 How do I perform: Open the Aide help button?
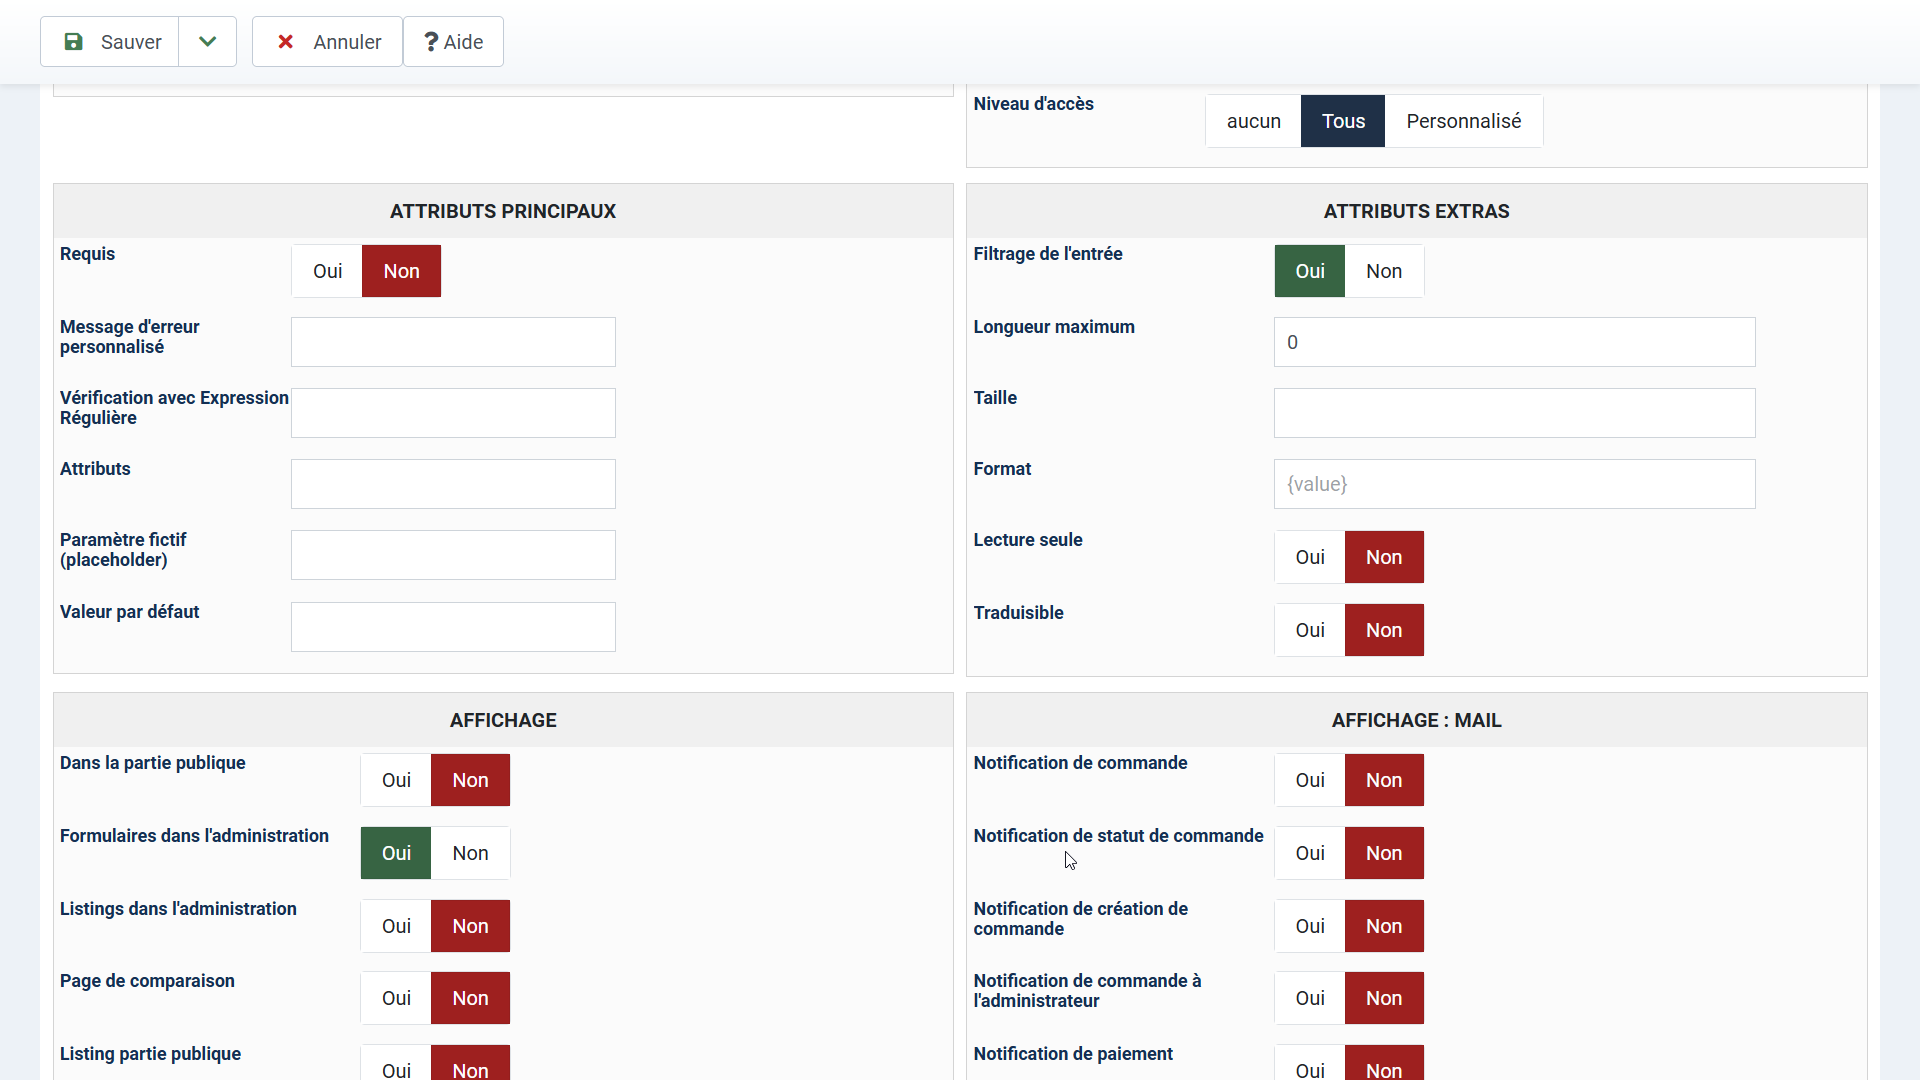(453, 42)
